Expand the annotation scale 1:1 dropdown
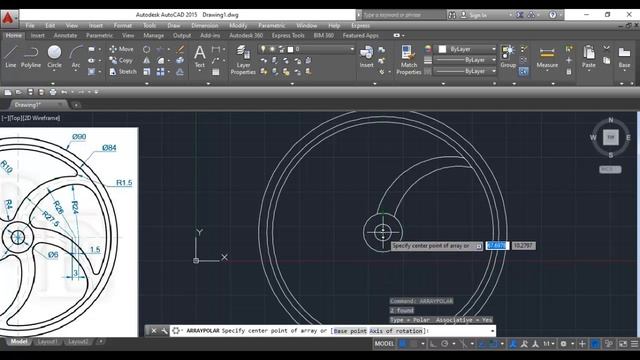The height and width of the screenshot is (360, 640). coord(549,344)
